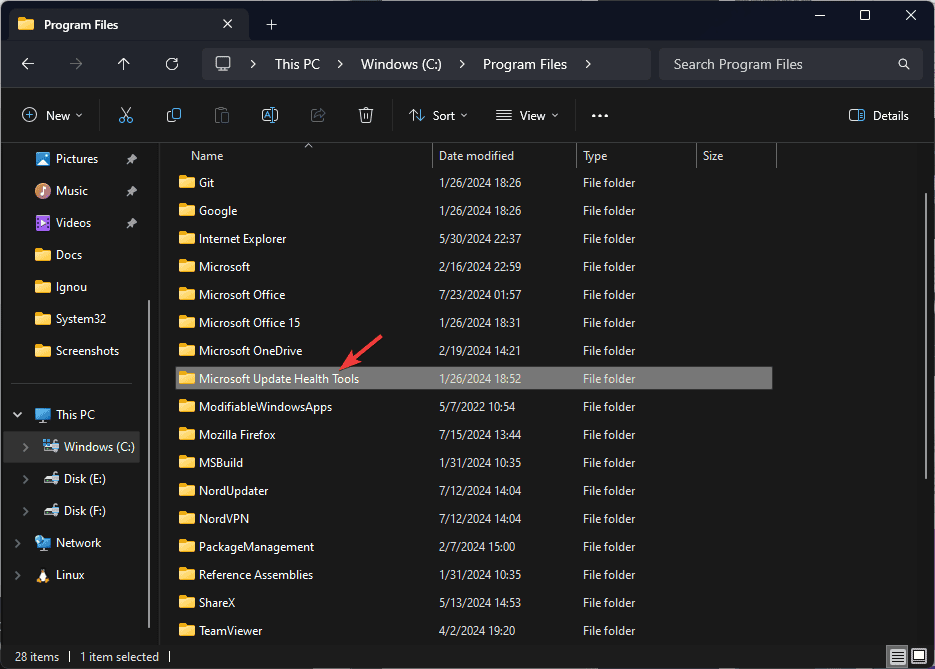Open the Sort dropdown menu

pyautogui.click(x=438, y=116)
